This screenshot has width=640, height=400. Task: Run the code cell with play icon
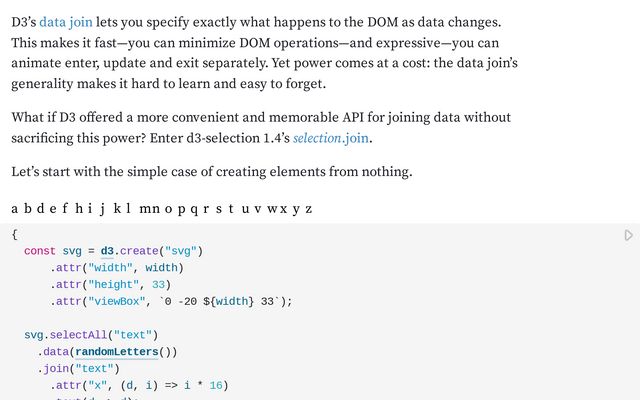point(628,236)
